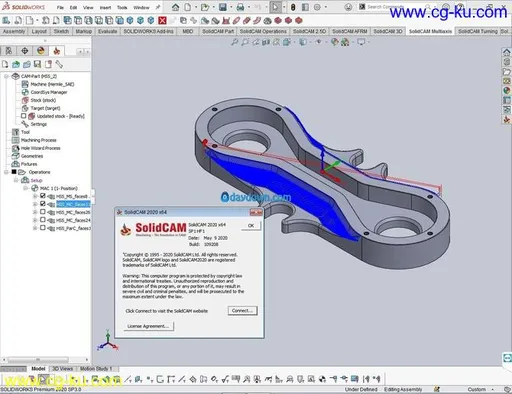The image size is (512, 394).
Task: Click the blank page icon in the CAM panel toolbar
Action: (x=5, y=64)
